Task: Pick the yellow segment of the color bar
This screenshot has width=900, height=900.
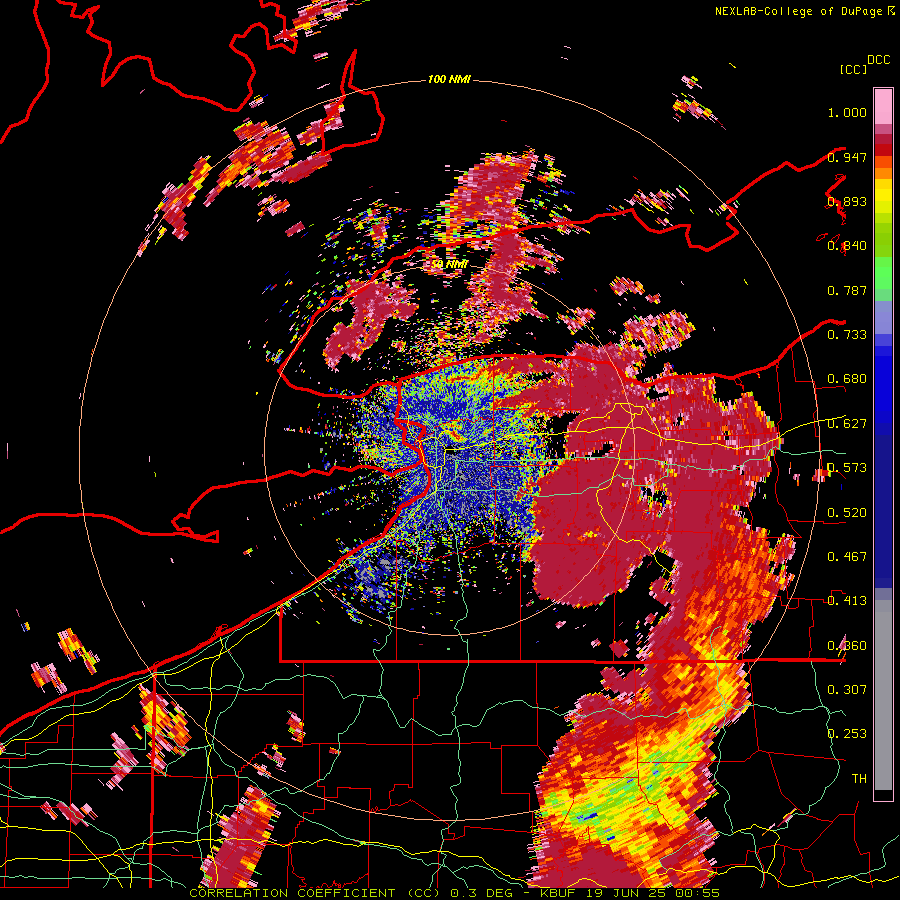Action: [883, 196]
